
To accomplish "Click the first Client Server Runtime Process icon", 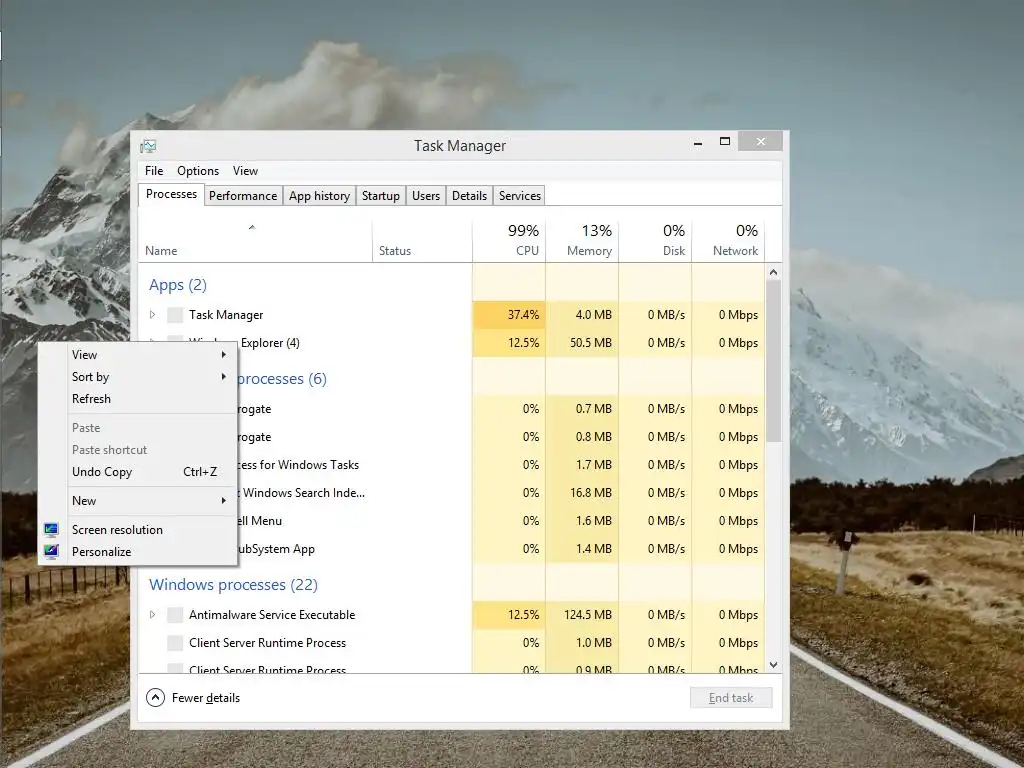I will pyautogui.click(x=175, y=643).
